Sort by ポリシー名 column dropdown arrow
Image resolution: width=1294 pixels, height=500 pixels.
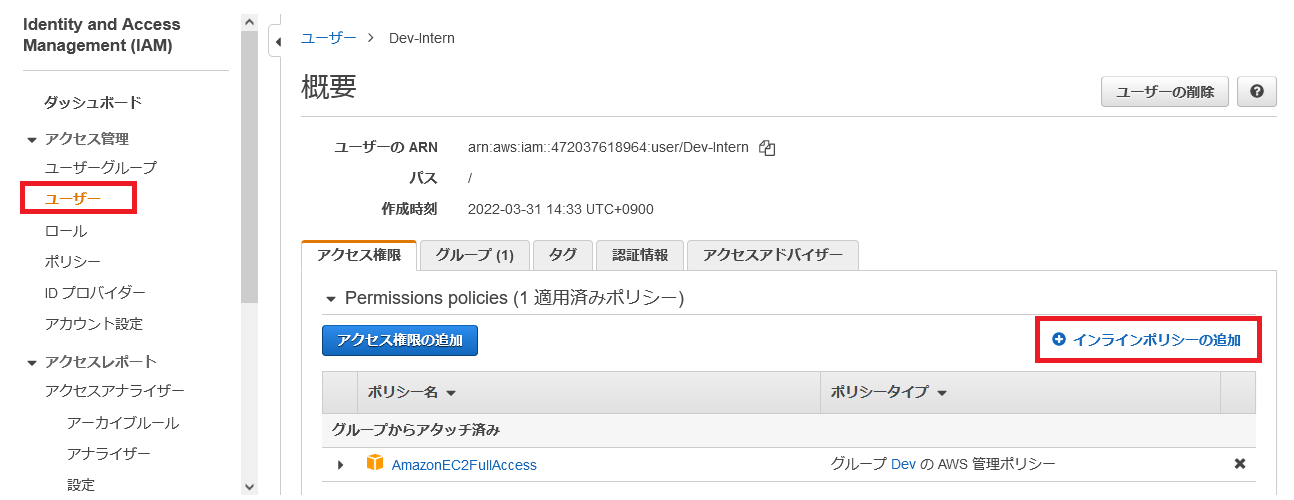point(450,393)
